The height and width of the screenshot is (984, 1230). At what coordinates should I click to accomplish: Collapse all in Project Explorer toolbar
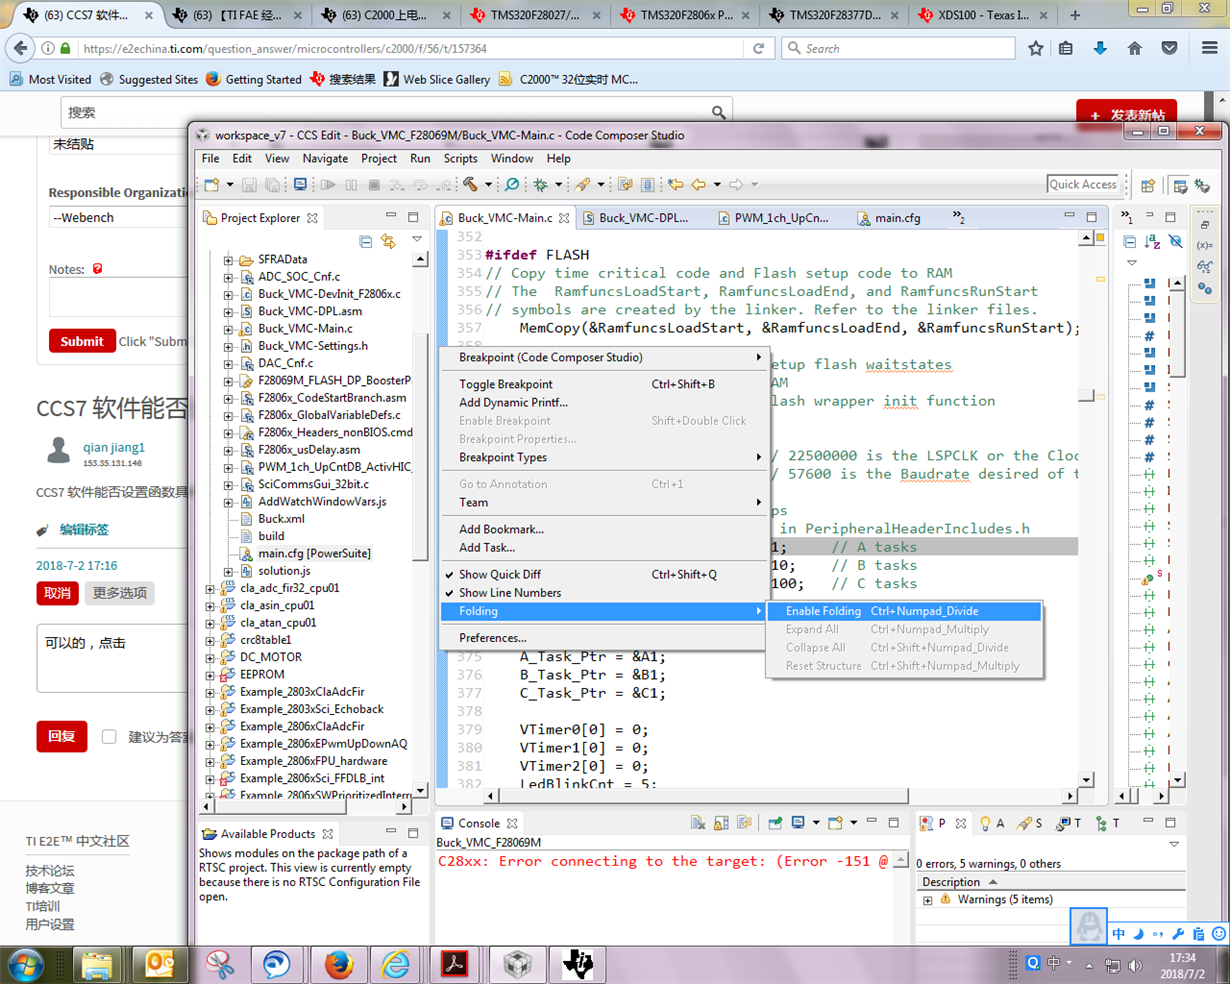click(x=366, y=241)
